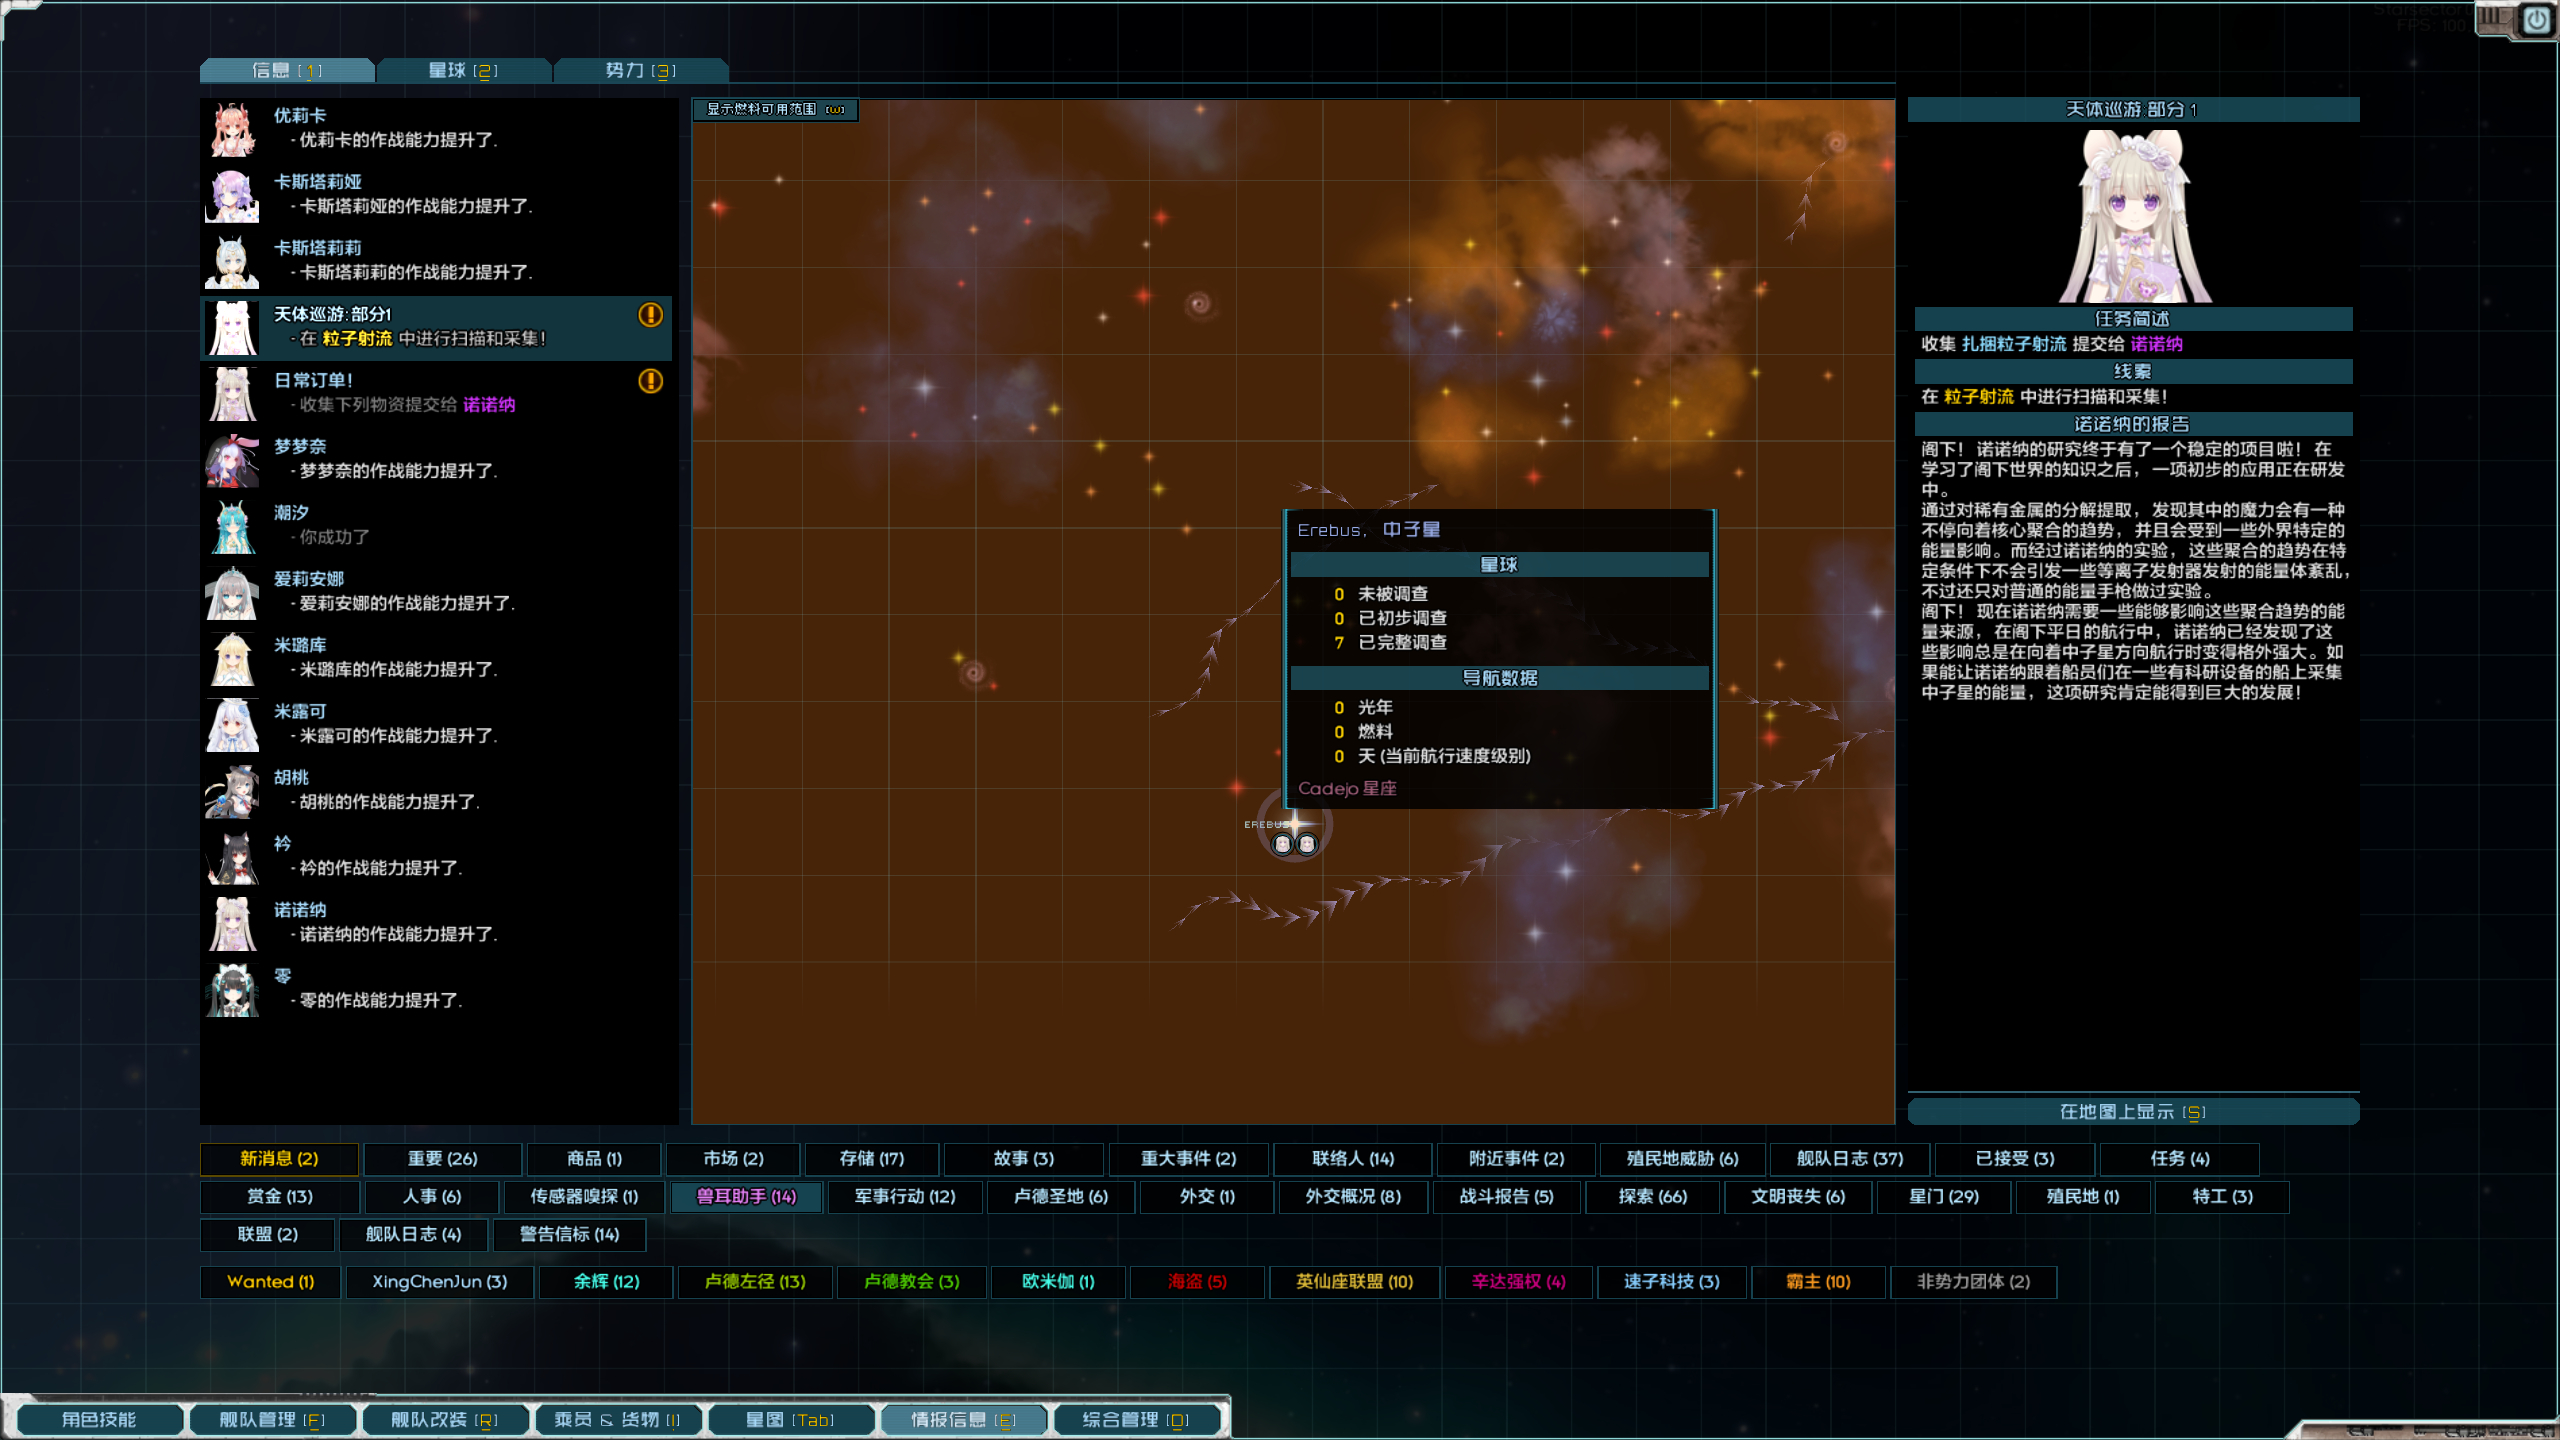Viewport: 2560px width, 1440px height.
Task: Click 胡桃 character portrait entry
Action: click(x=233, y=791)
